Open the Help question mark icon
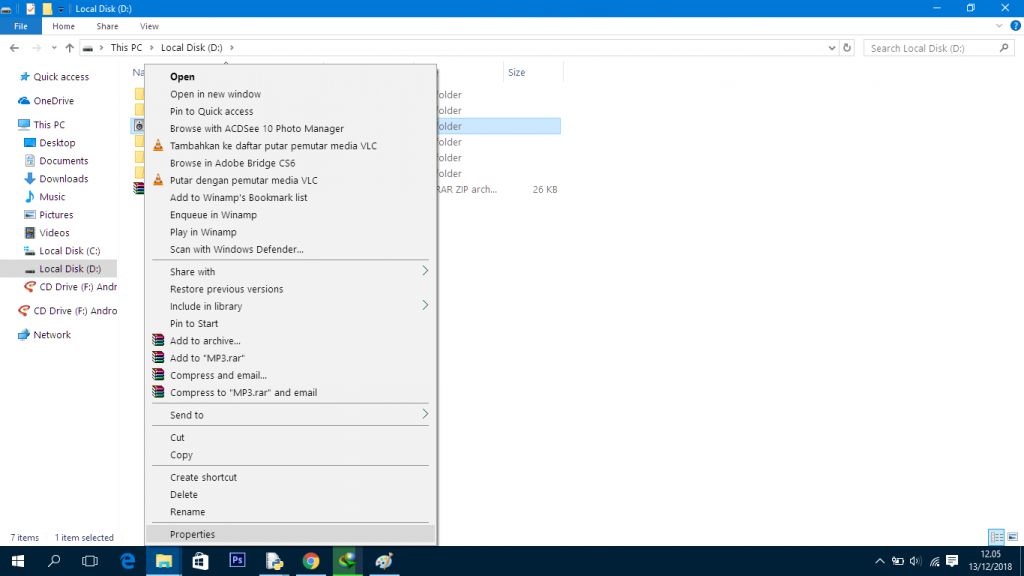 tap(1015, 26)
